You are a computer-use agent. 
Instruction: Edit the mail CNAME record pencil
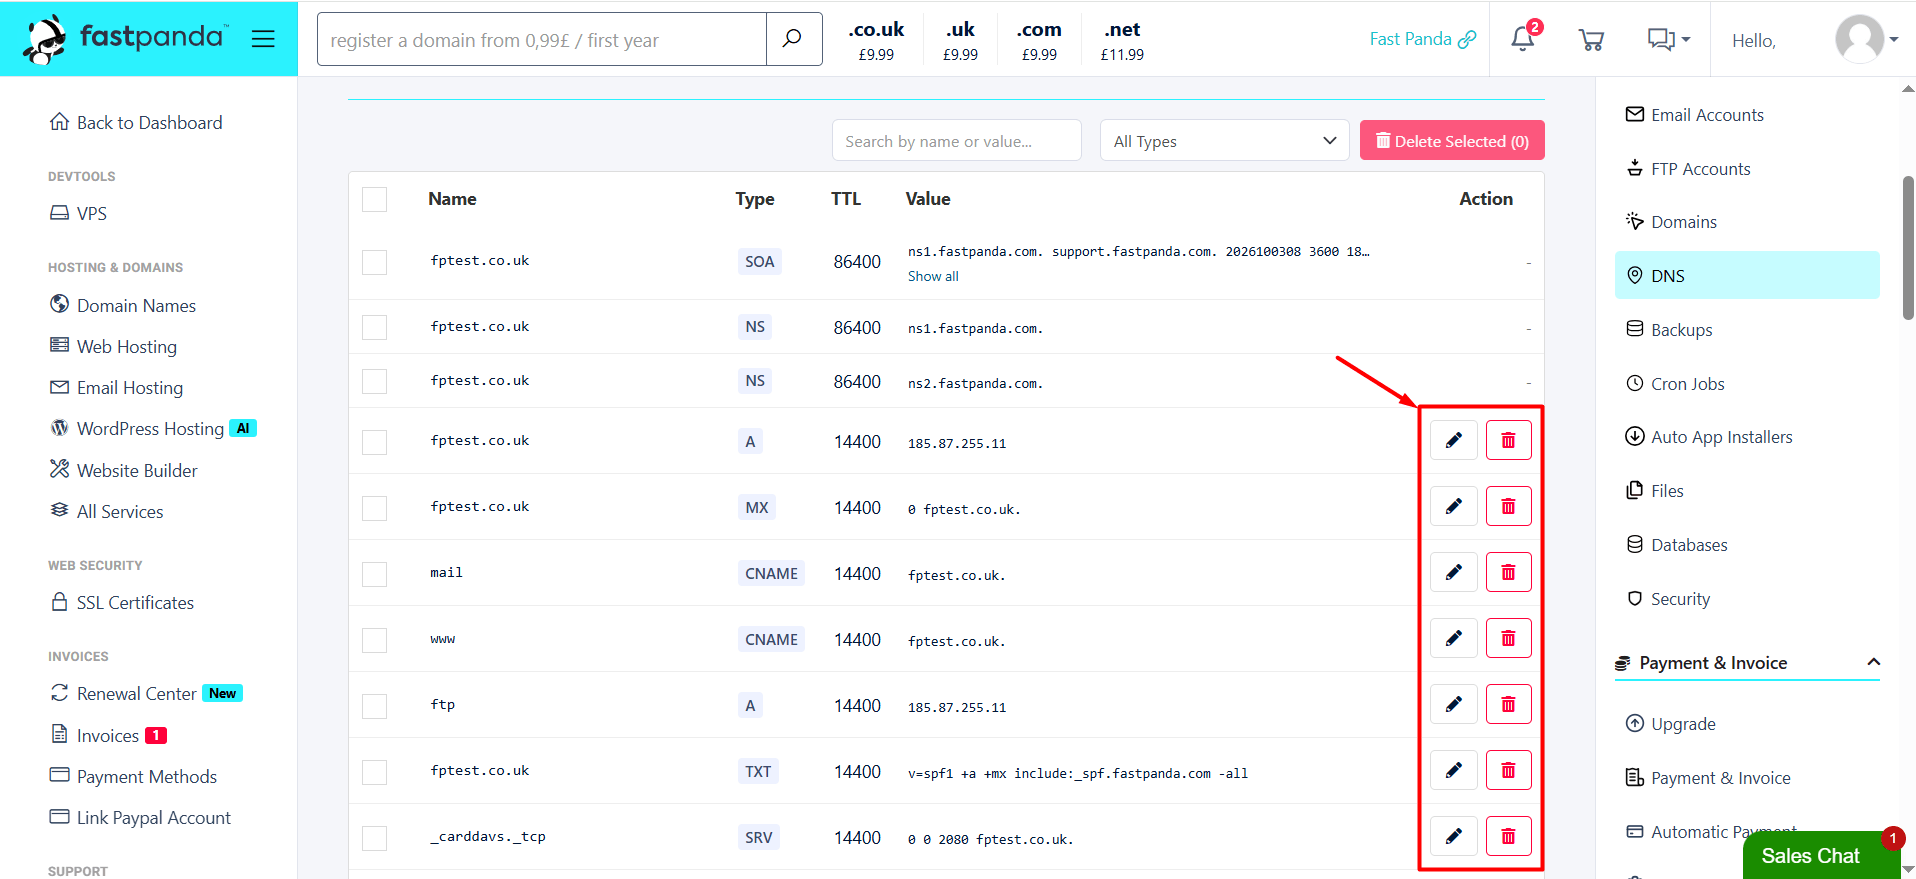click(1453, 572)
